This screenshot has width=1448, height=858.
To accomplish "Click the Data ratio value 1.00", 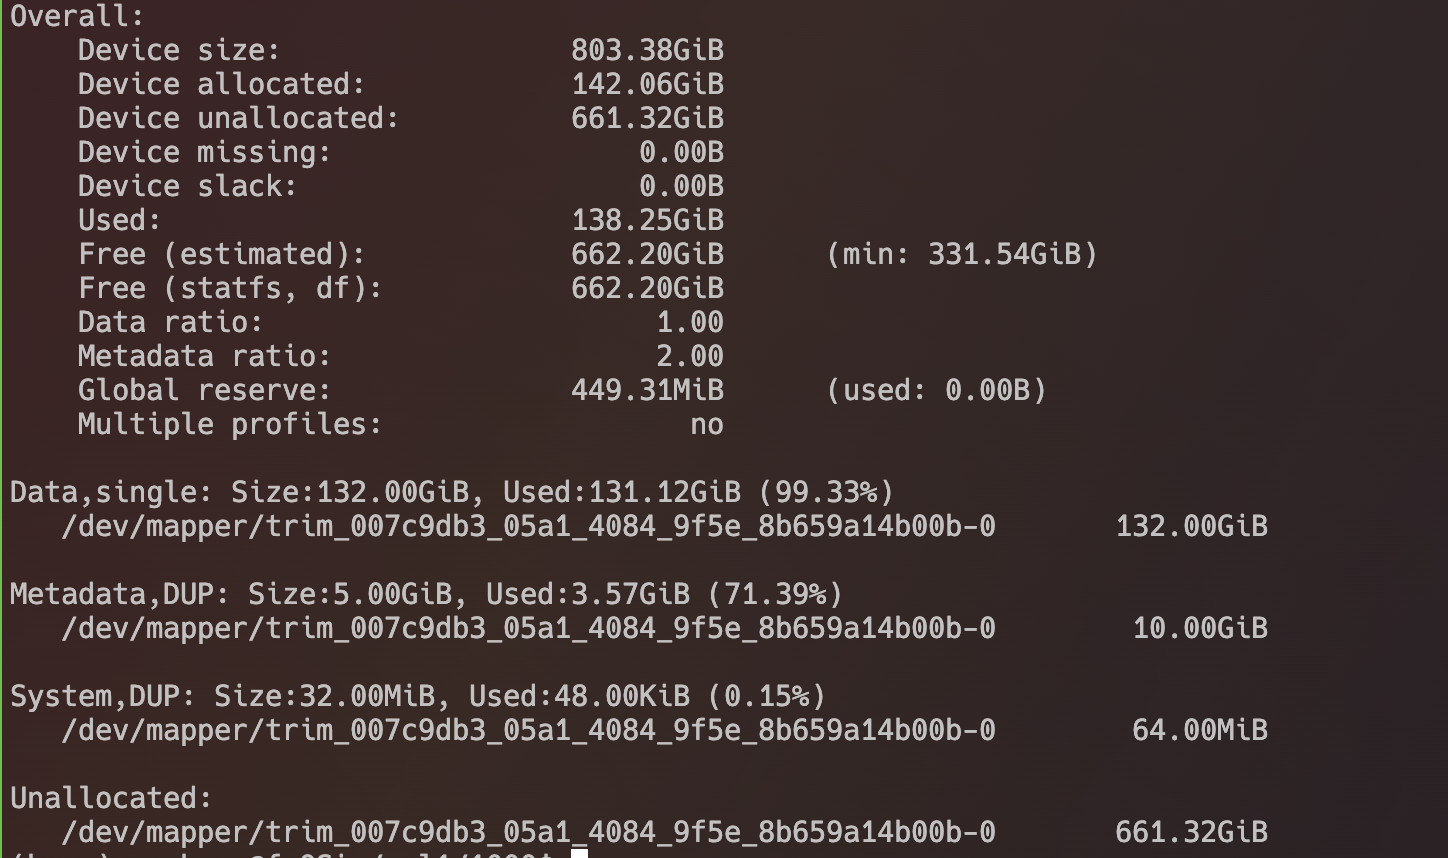I will pyautogui.click(x=690, y=322).
